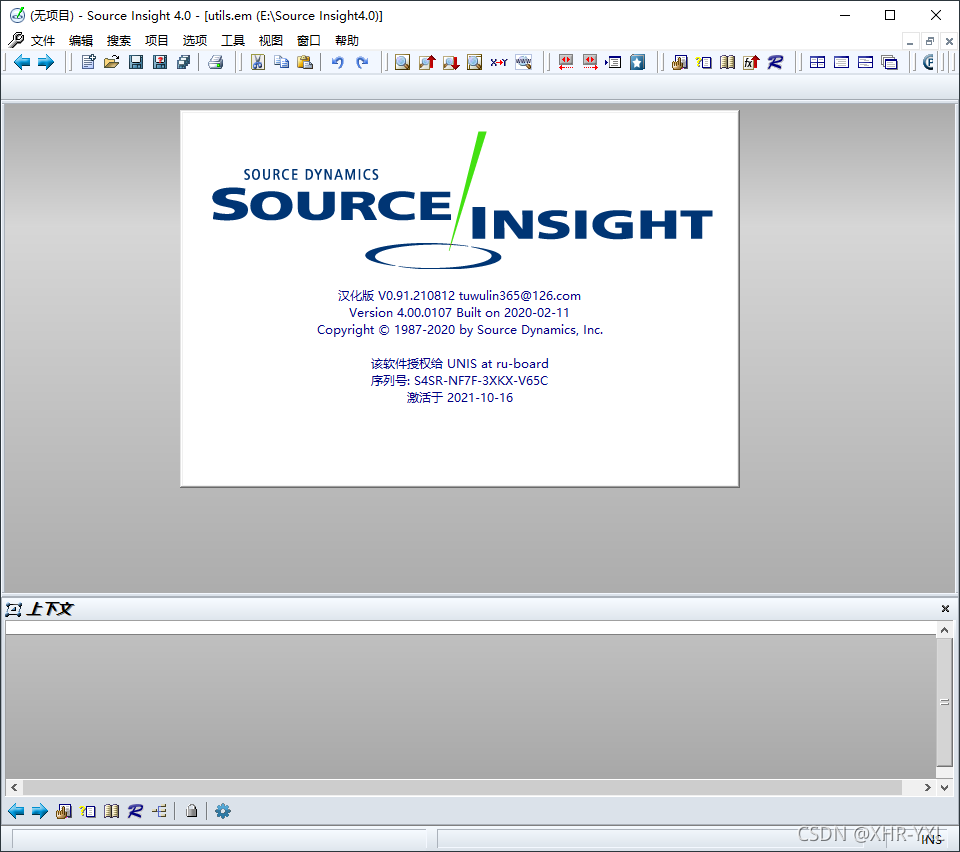This screenshot has height=852, width=960.
Task: Click context panel scroll up arrow
Action: coord(945,630)
